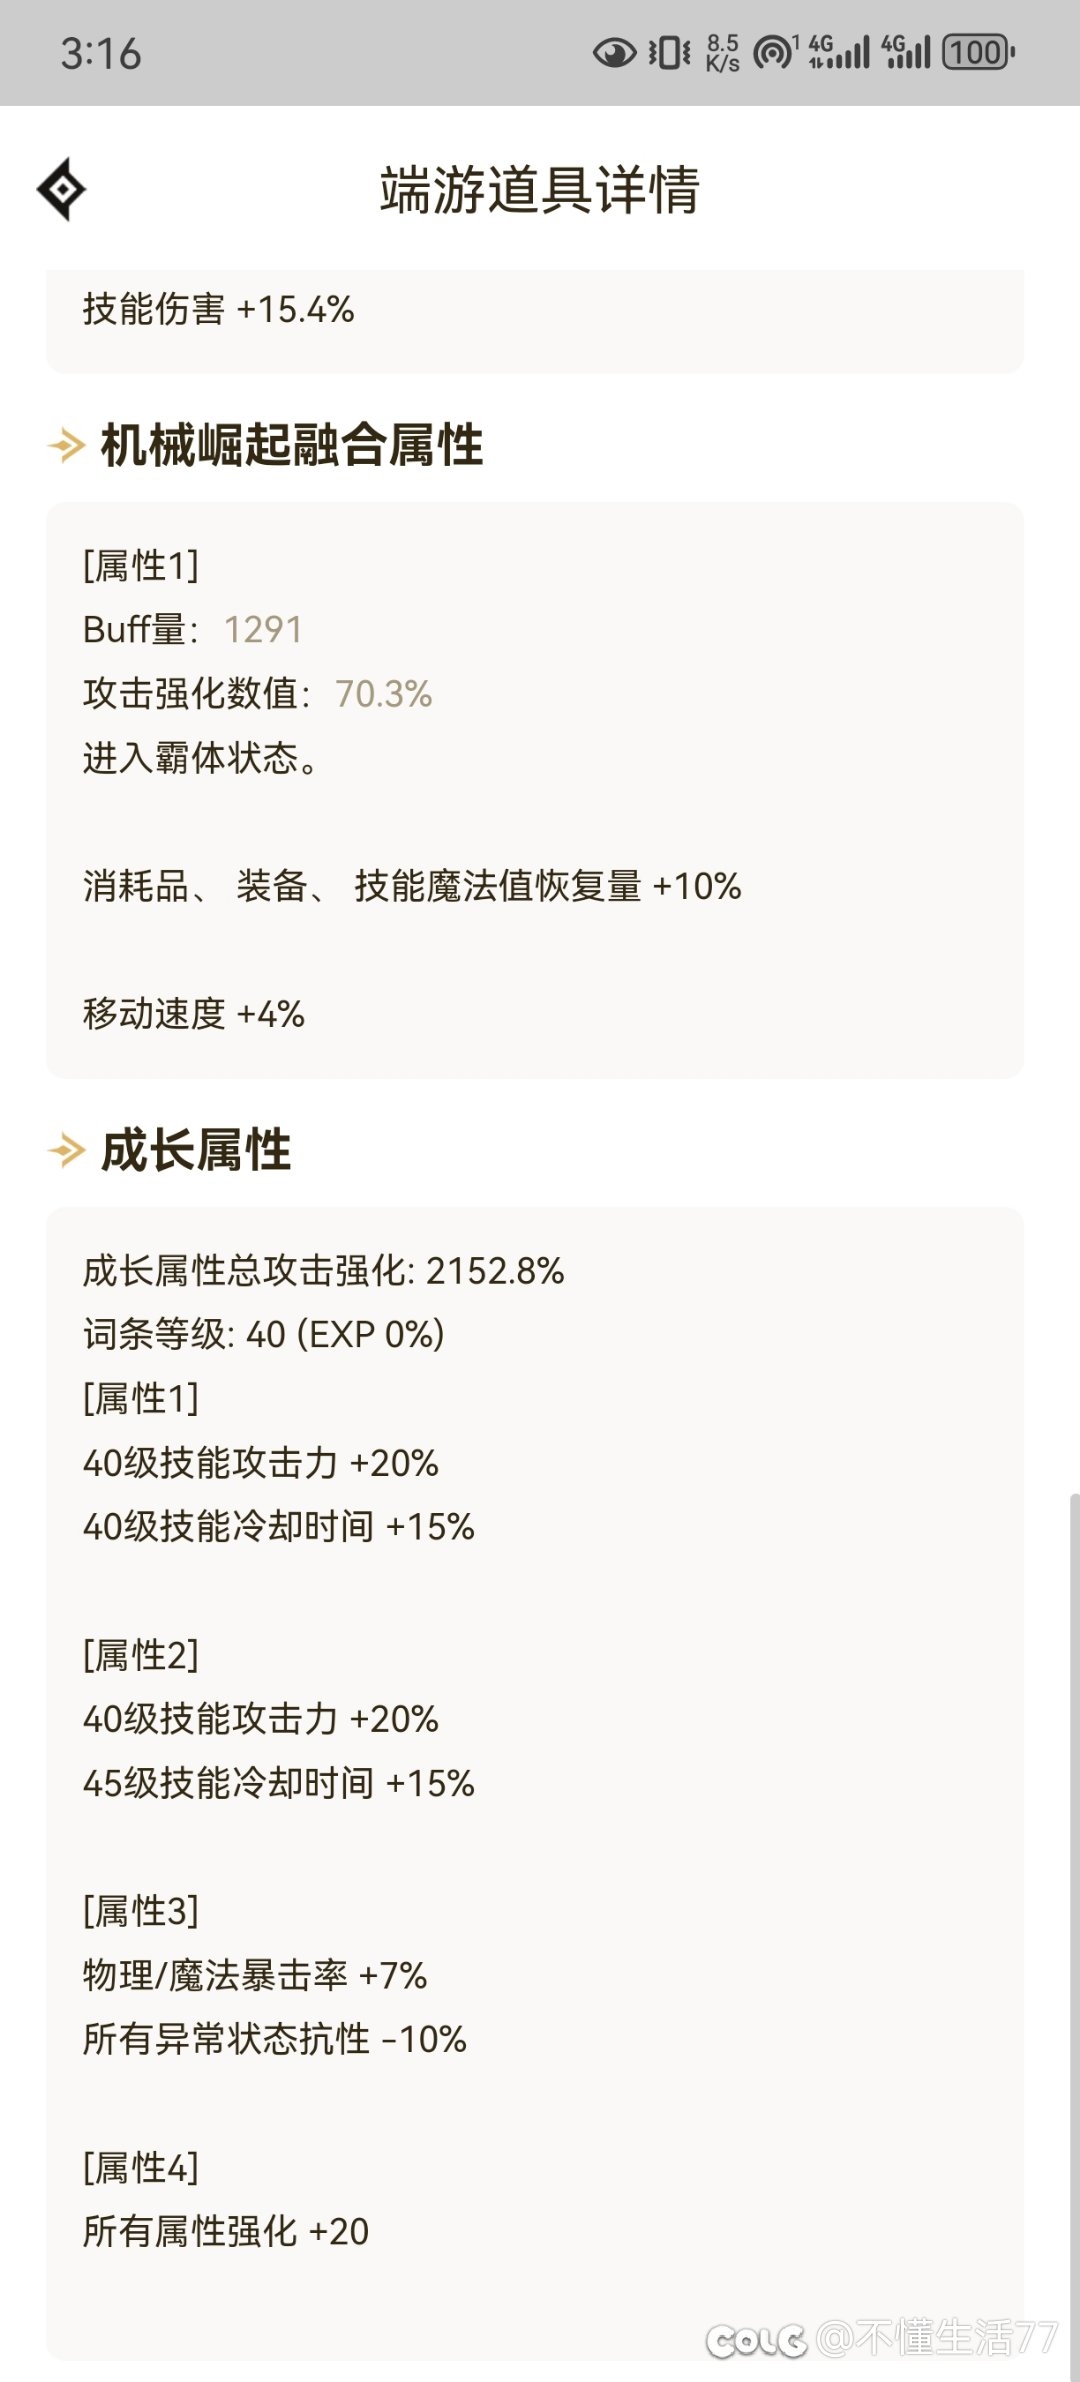Tap the Buff量 1291 value
Screen dimensions: 1080x2382
(263, 630)
